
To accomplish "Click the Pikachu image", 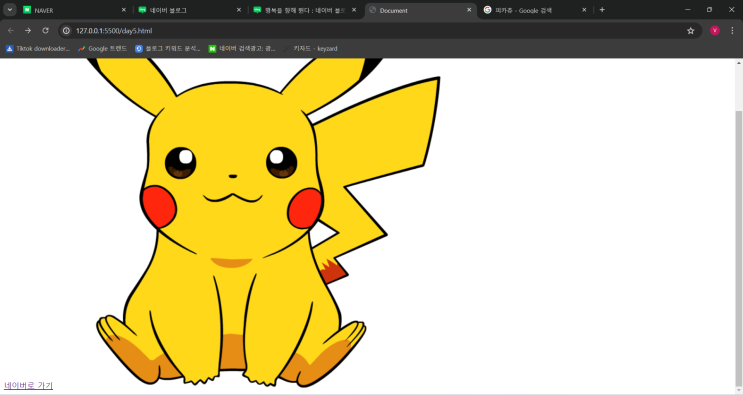I will (263, 223).
